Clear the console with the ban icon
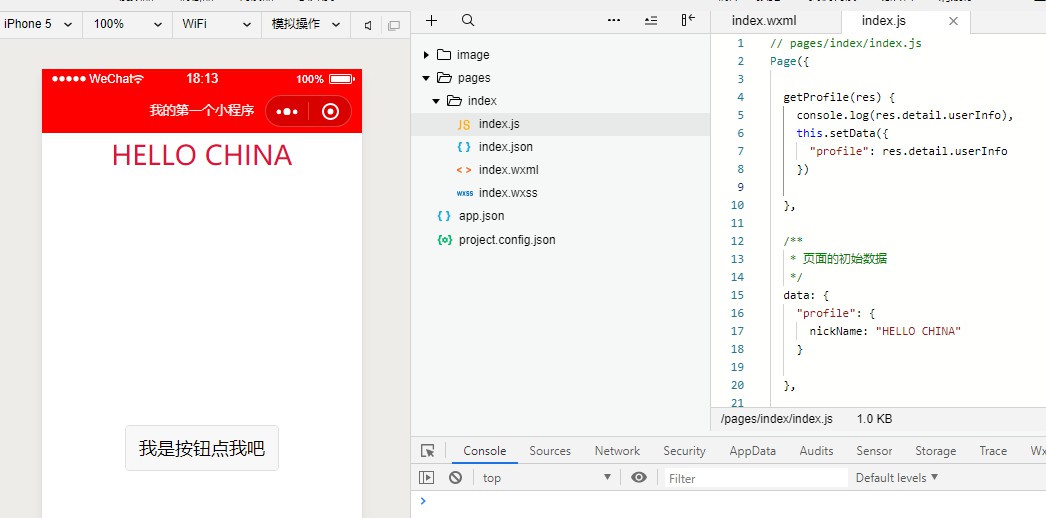Image resolution: width=1046 pixels, height=518 pixels. tap(455, 478)
